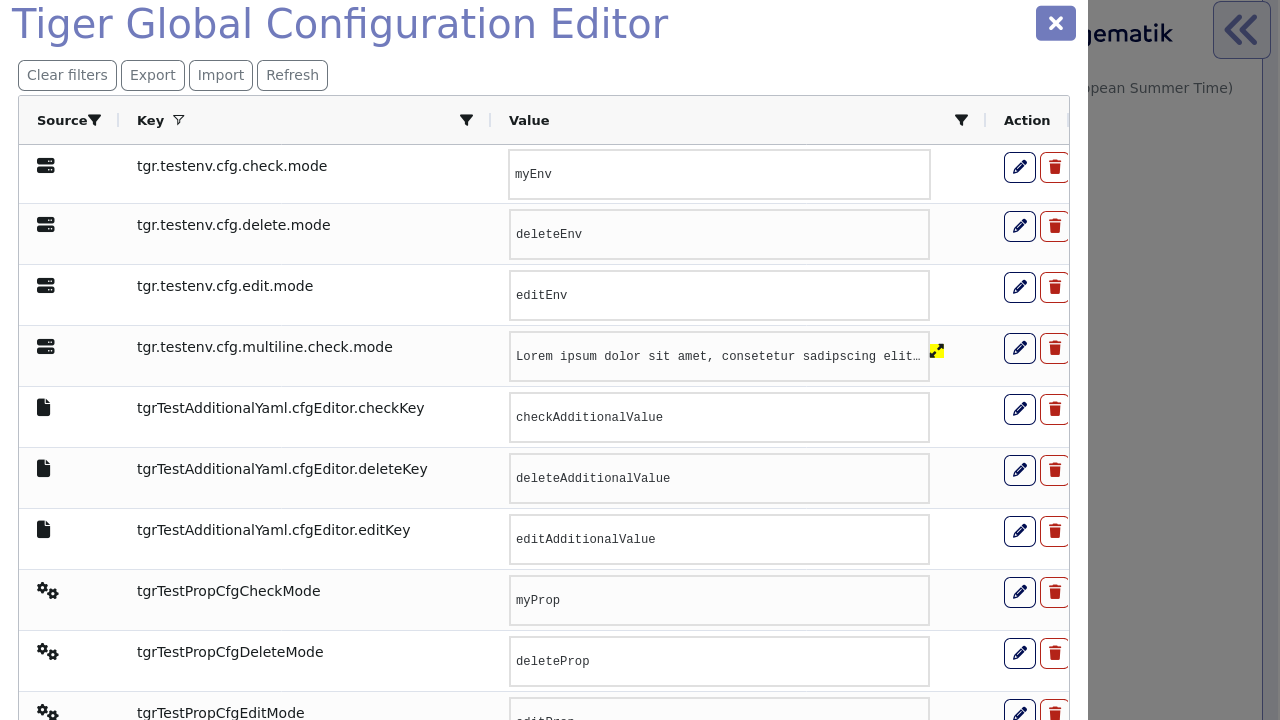Delete the cfgEditor.deleteKey entry
The height and width of the screenshot is (720, 1280).
[x=1055, y=470]
